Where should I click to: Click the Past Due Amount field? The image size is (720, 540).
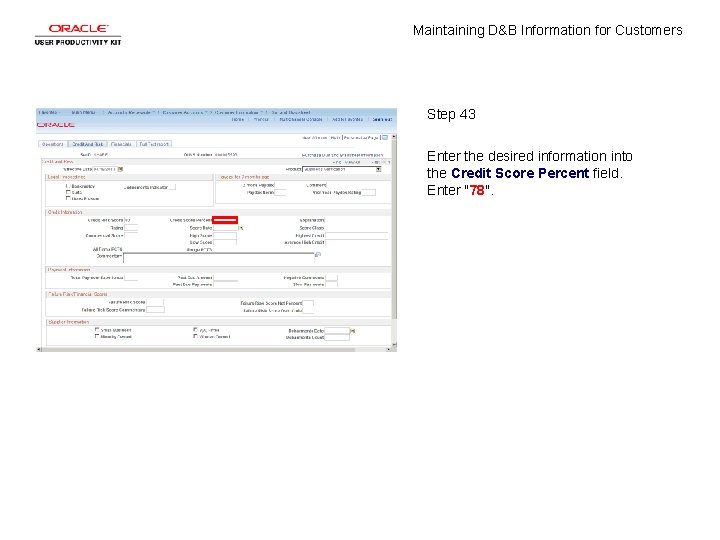coord(225,278)
